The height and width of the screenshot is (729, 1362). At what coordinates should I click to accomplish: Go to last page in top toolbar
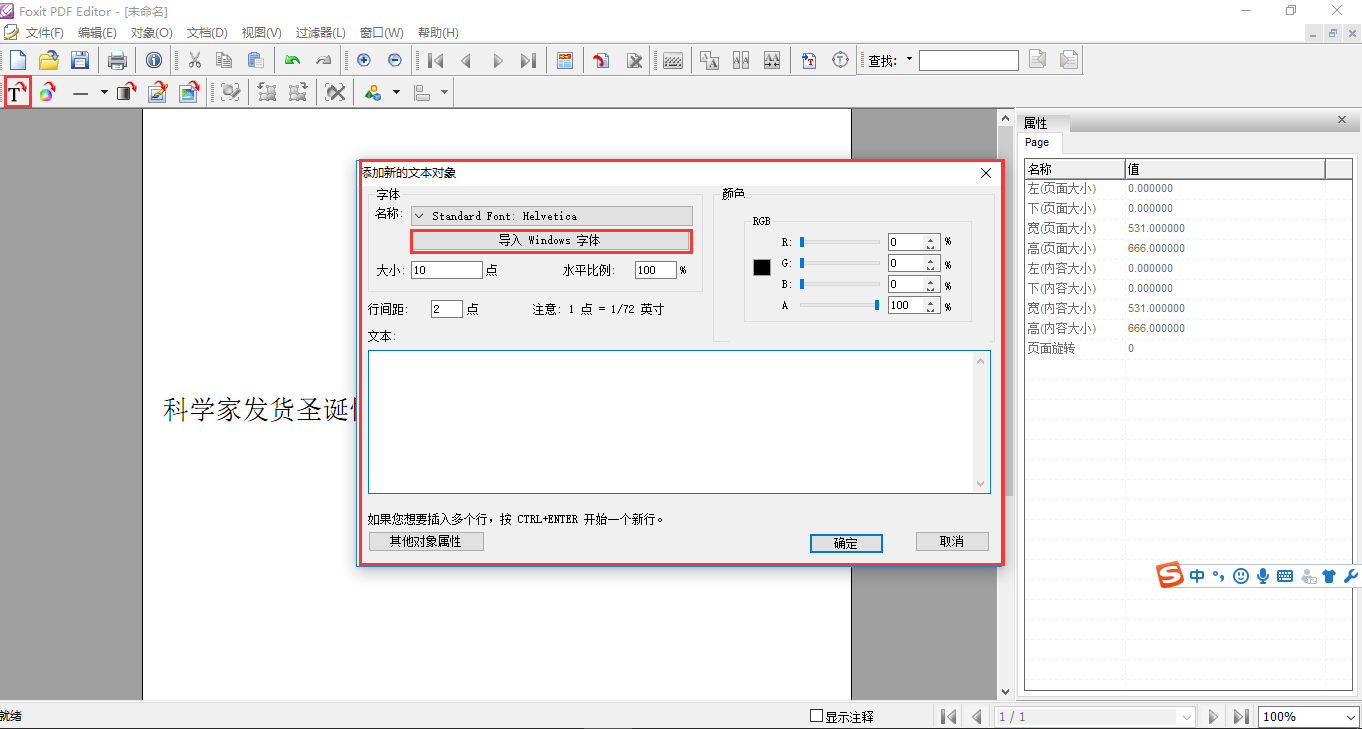[528, 60]
